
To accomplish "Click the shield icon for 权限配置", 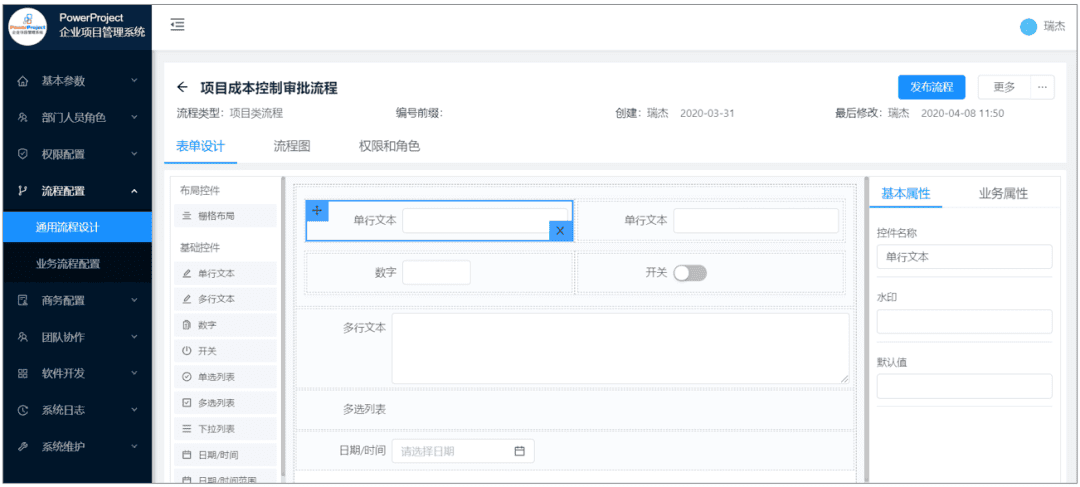I will click(x=23, y=154).
